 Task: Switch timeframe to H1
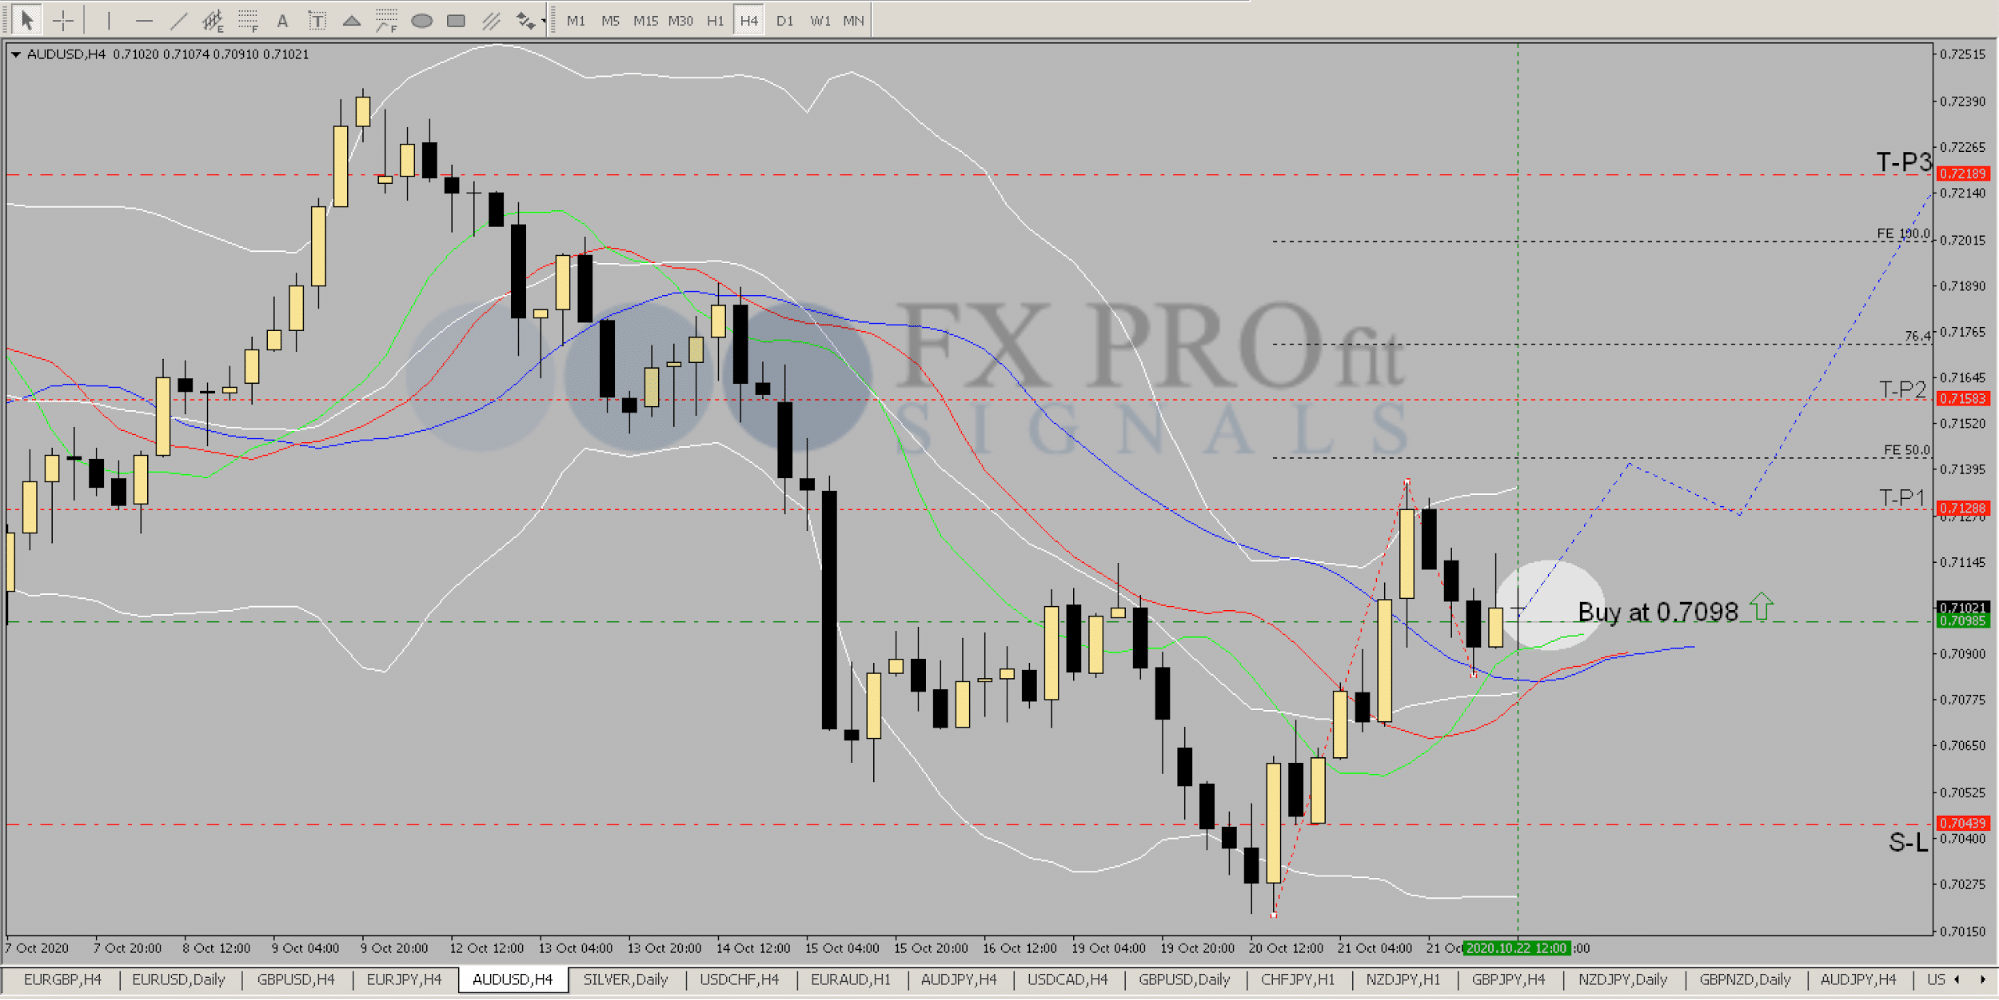(715, 20)
